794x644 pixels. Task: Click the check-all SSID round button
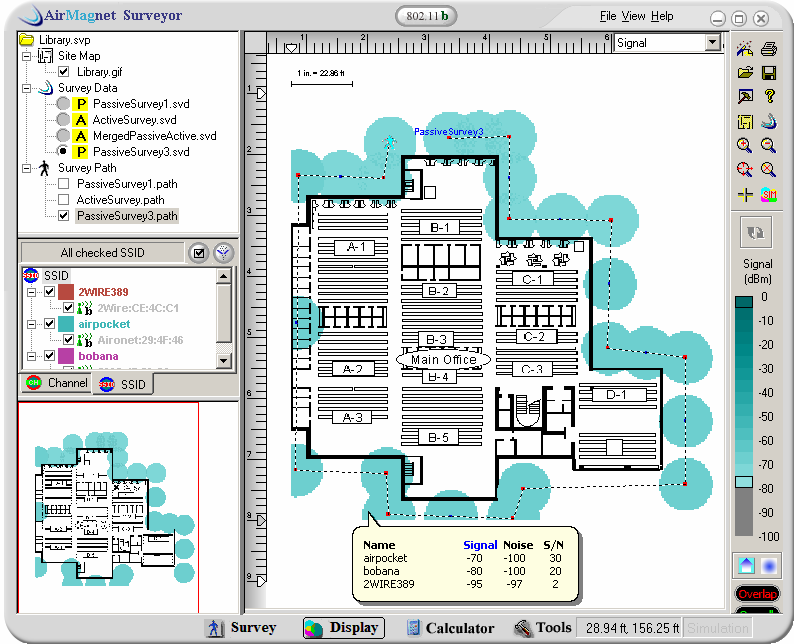[199, 253]
